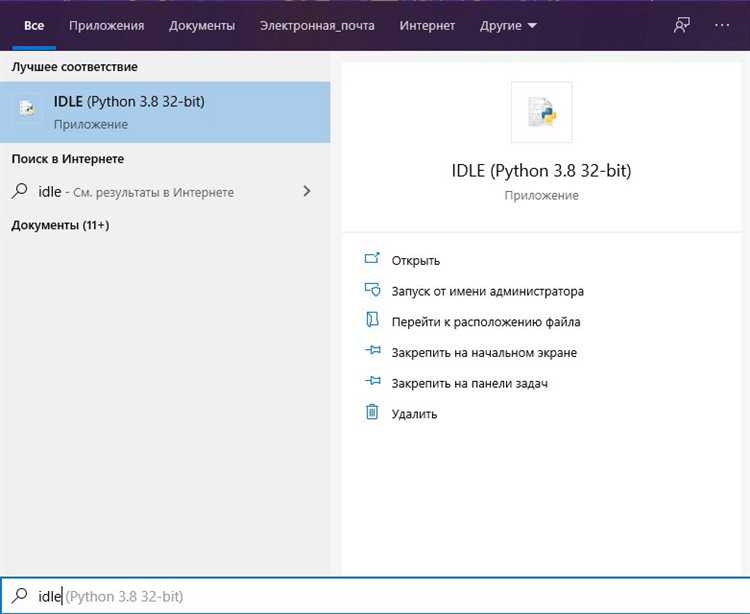Open the "Документы" tab

point(202,25)
